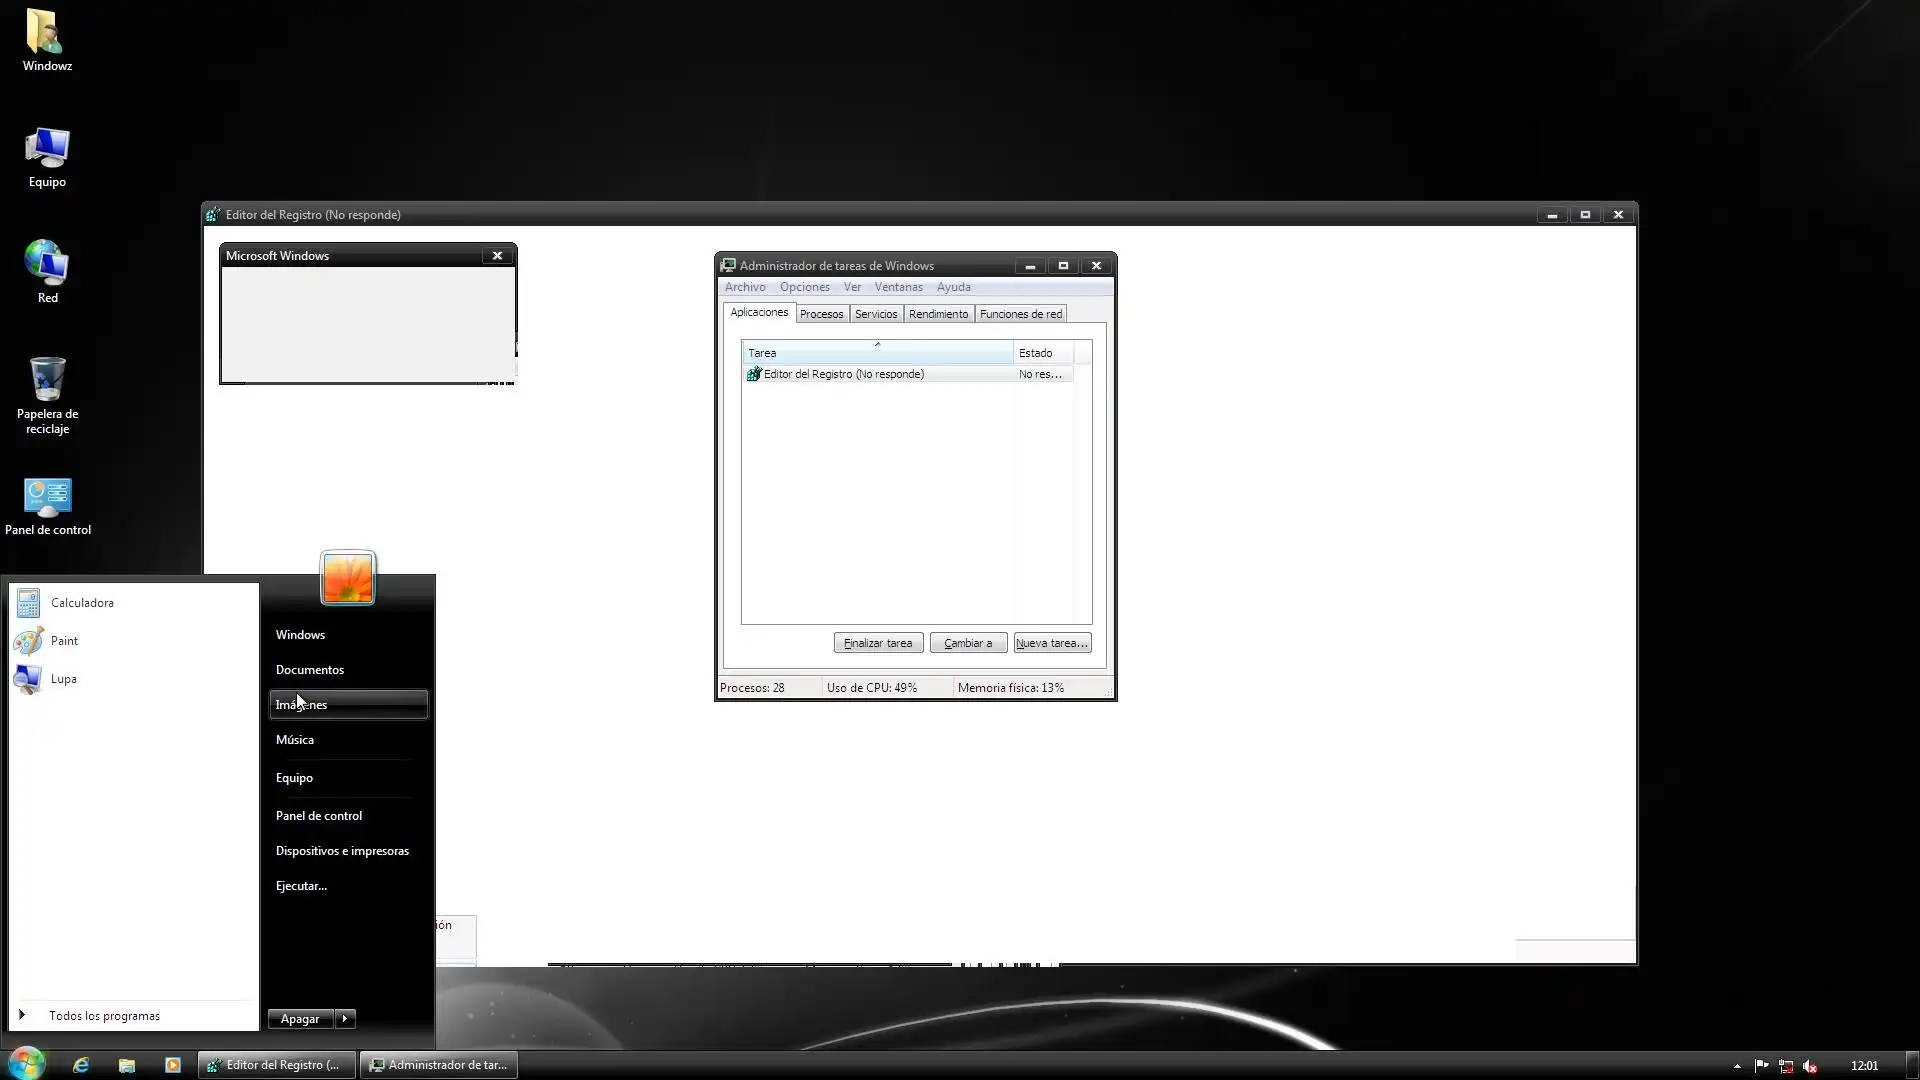Expand shutdown options arrow beside Apagar

(x=345, y=1019)
